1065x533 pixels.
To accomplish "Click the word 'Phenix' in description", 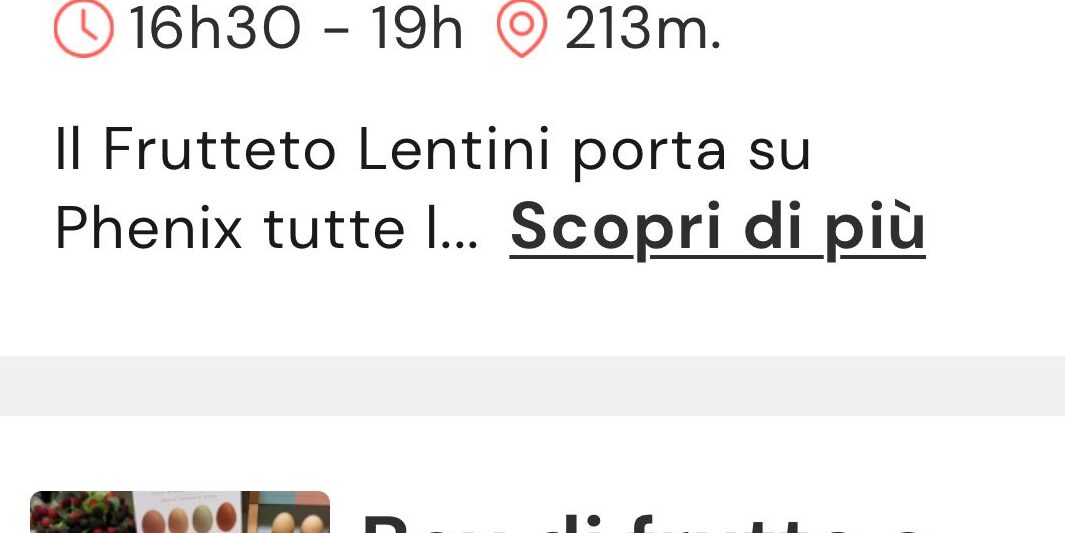I will 149,229.
